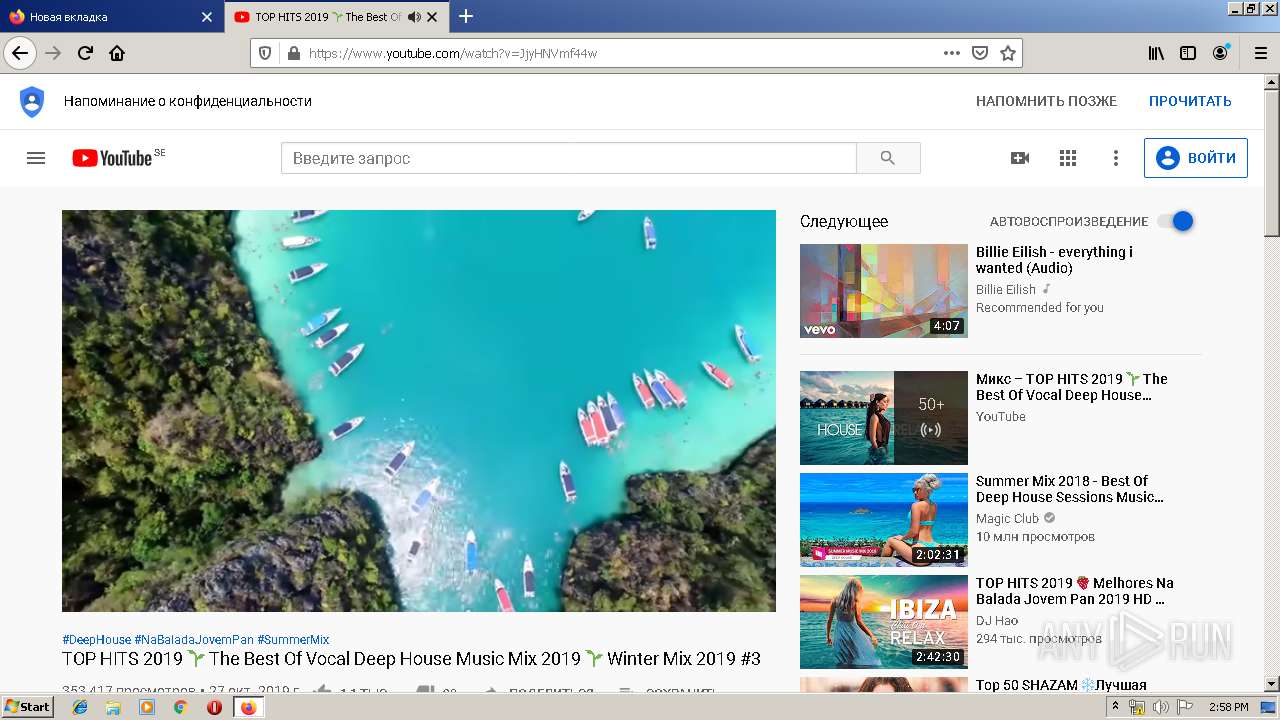The image size is (1280, 720).
Task: Click the YouTube search magnifier button
Action: click(888, 158)
